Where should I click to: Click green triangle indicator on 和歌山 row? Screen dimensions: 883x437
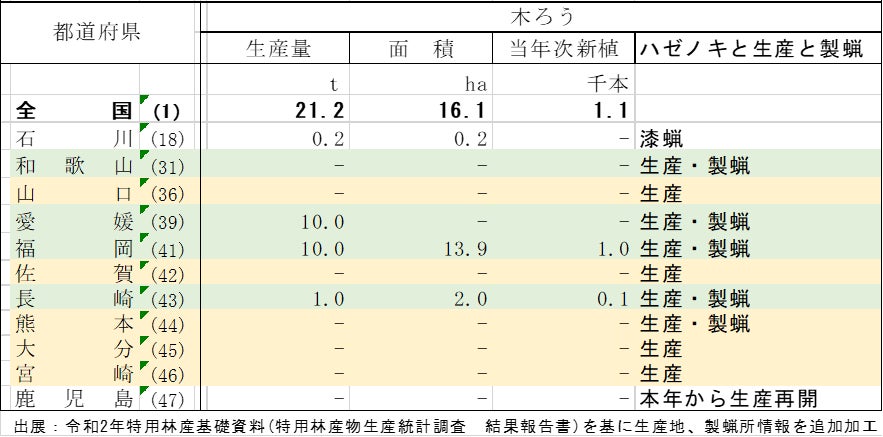point(144,155)
